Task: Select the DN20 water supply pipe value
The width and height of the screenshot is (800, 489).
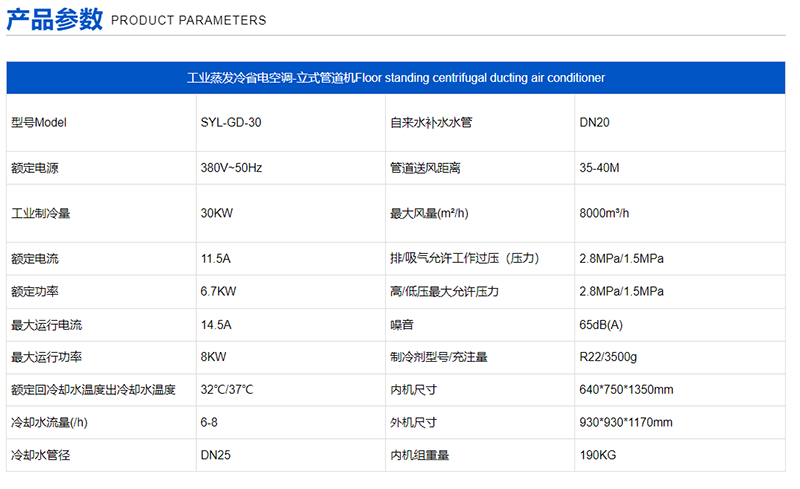Action: click(595, 123)
